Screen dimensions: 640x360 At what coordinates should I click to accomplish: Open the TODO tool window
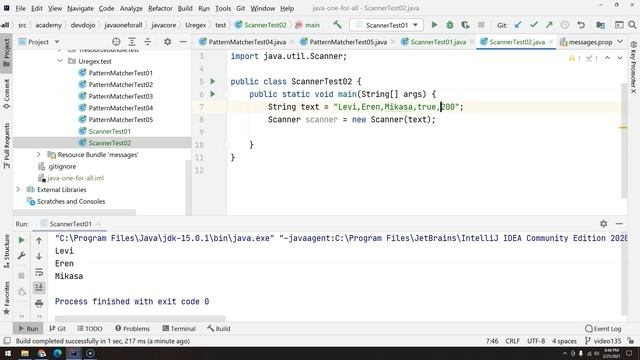[x=90, y=329]
